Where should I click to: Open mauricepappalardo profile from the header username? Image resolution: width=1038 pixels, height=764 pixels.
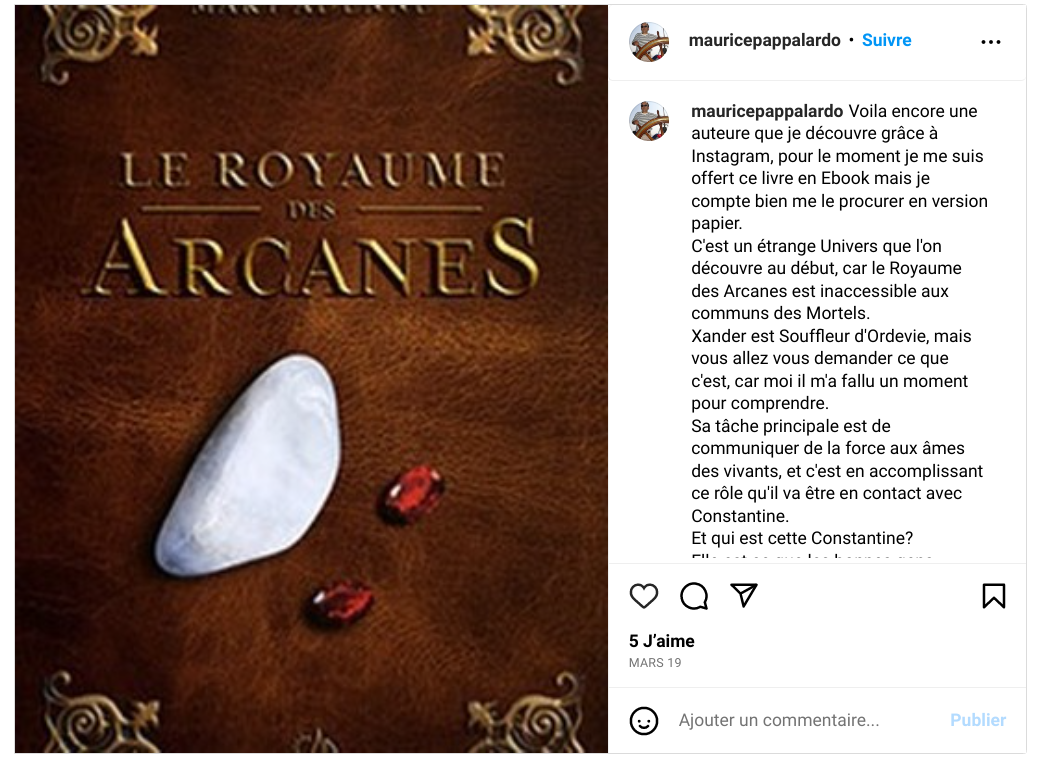pyautogui.click(x=765, y=40)
